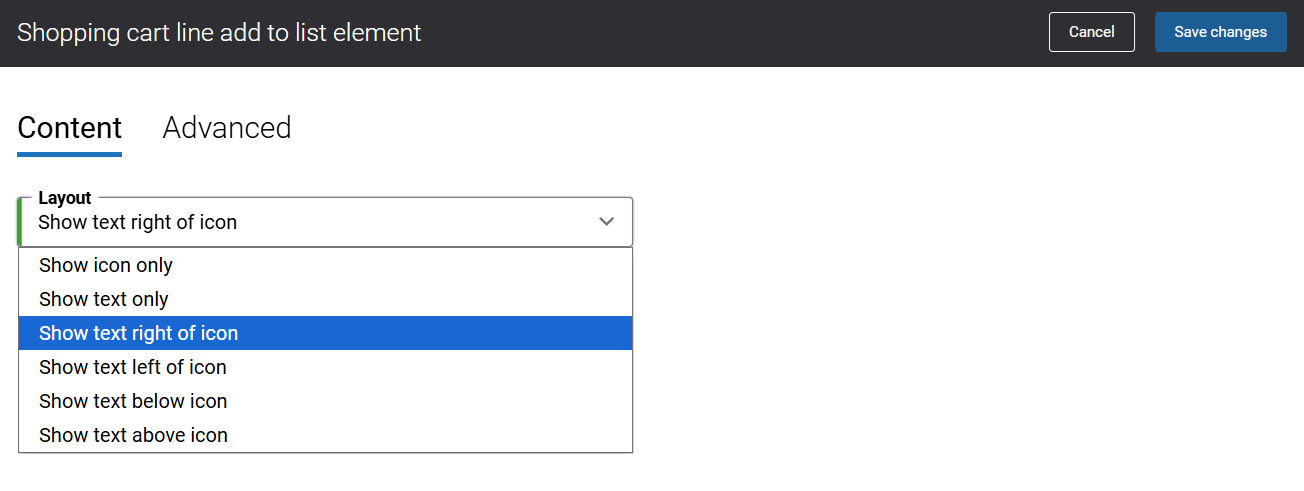
Task: Click the "Layout" field label
Action: point(65,198)
